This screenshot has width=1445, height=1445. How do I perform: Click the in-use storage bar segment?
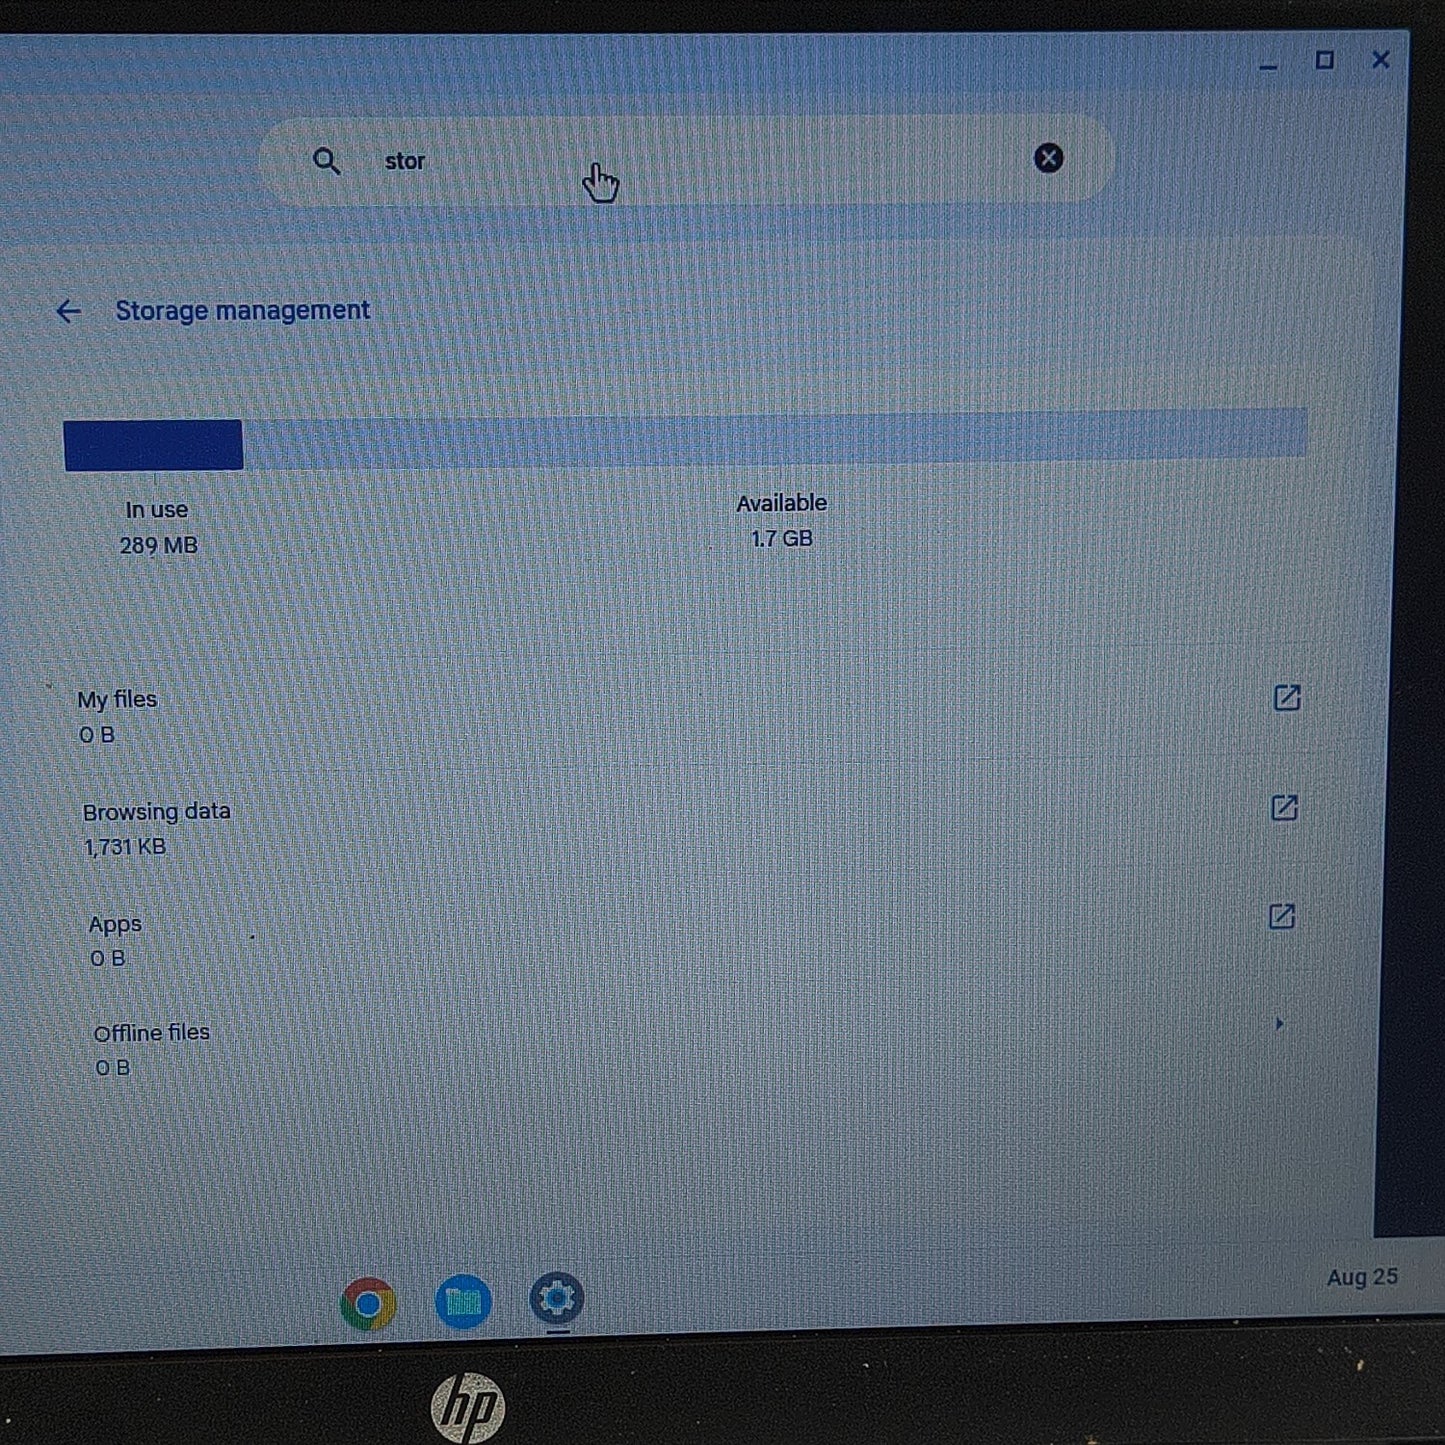153,445
